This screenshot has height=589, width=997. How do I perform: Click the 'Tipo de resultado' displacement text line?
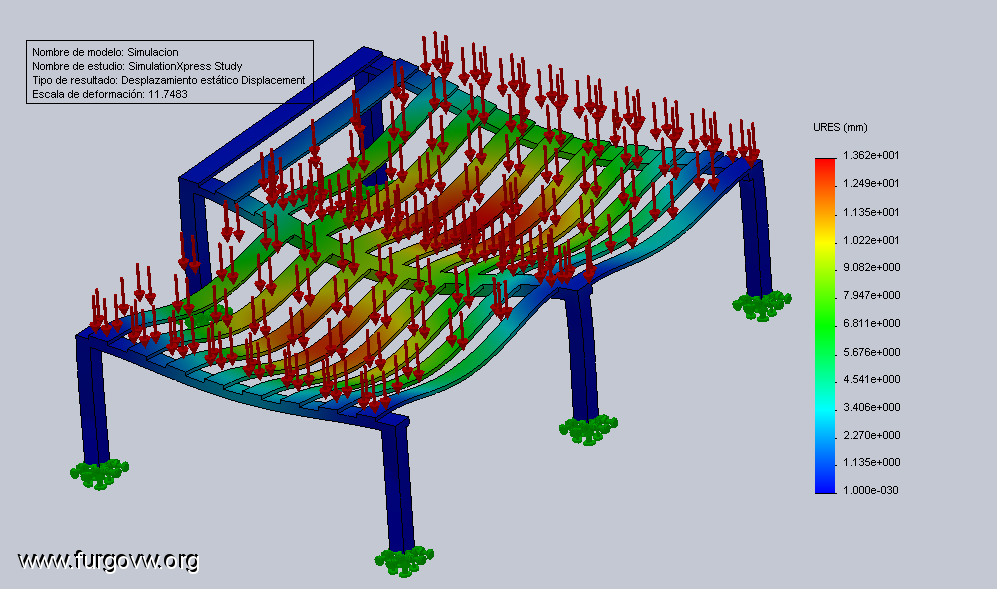pyautogui.click(x=168, y=80)
